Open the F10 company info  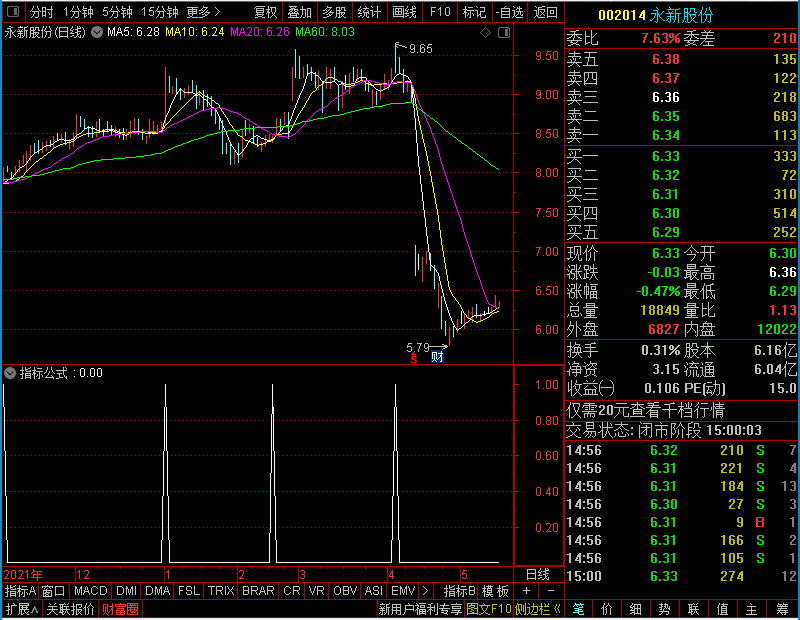click(x=440, y=12)
